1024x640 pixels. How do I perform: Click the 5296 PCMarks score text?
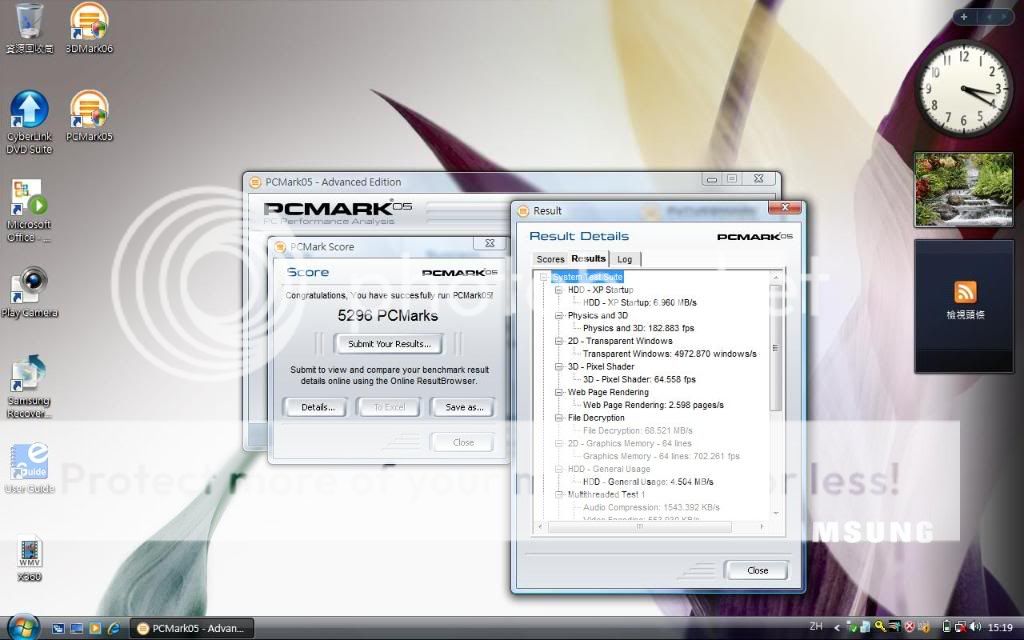[388, 315]
